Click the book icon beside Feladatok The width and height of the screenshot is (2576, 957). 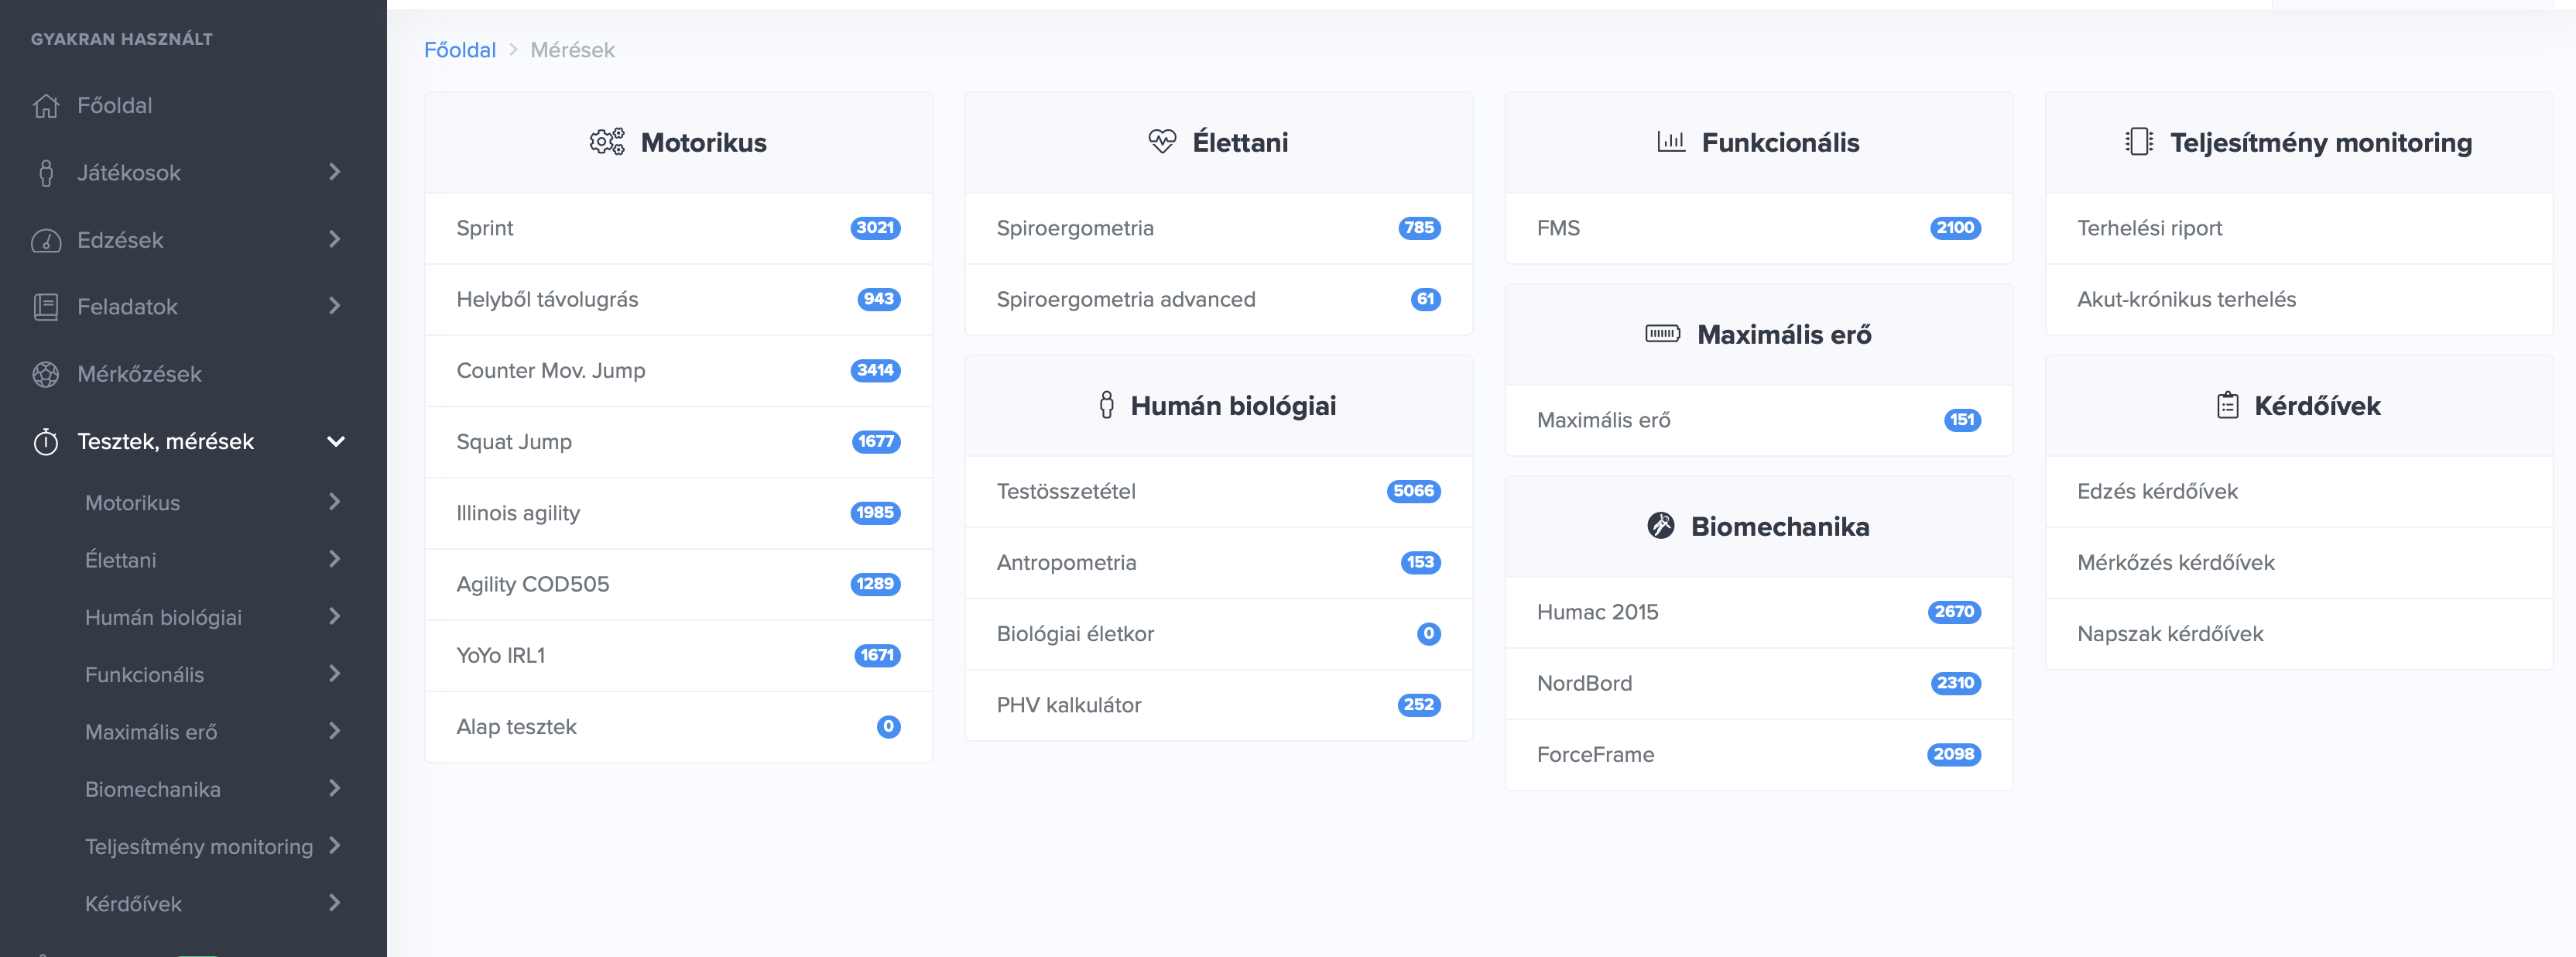[46, 307]
